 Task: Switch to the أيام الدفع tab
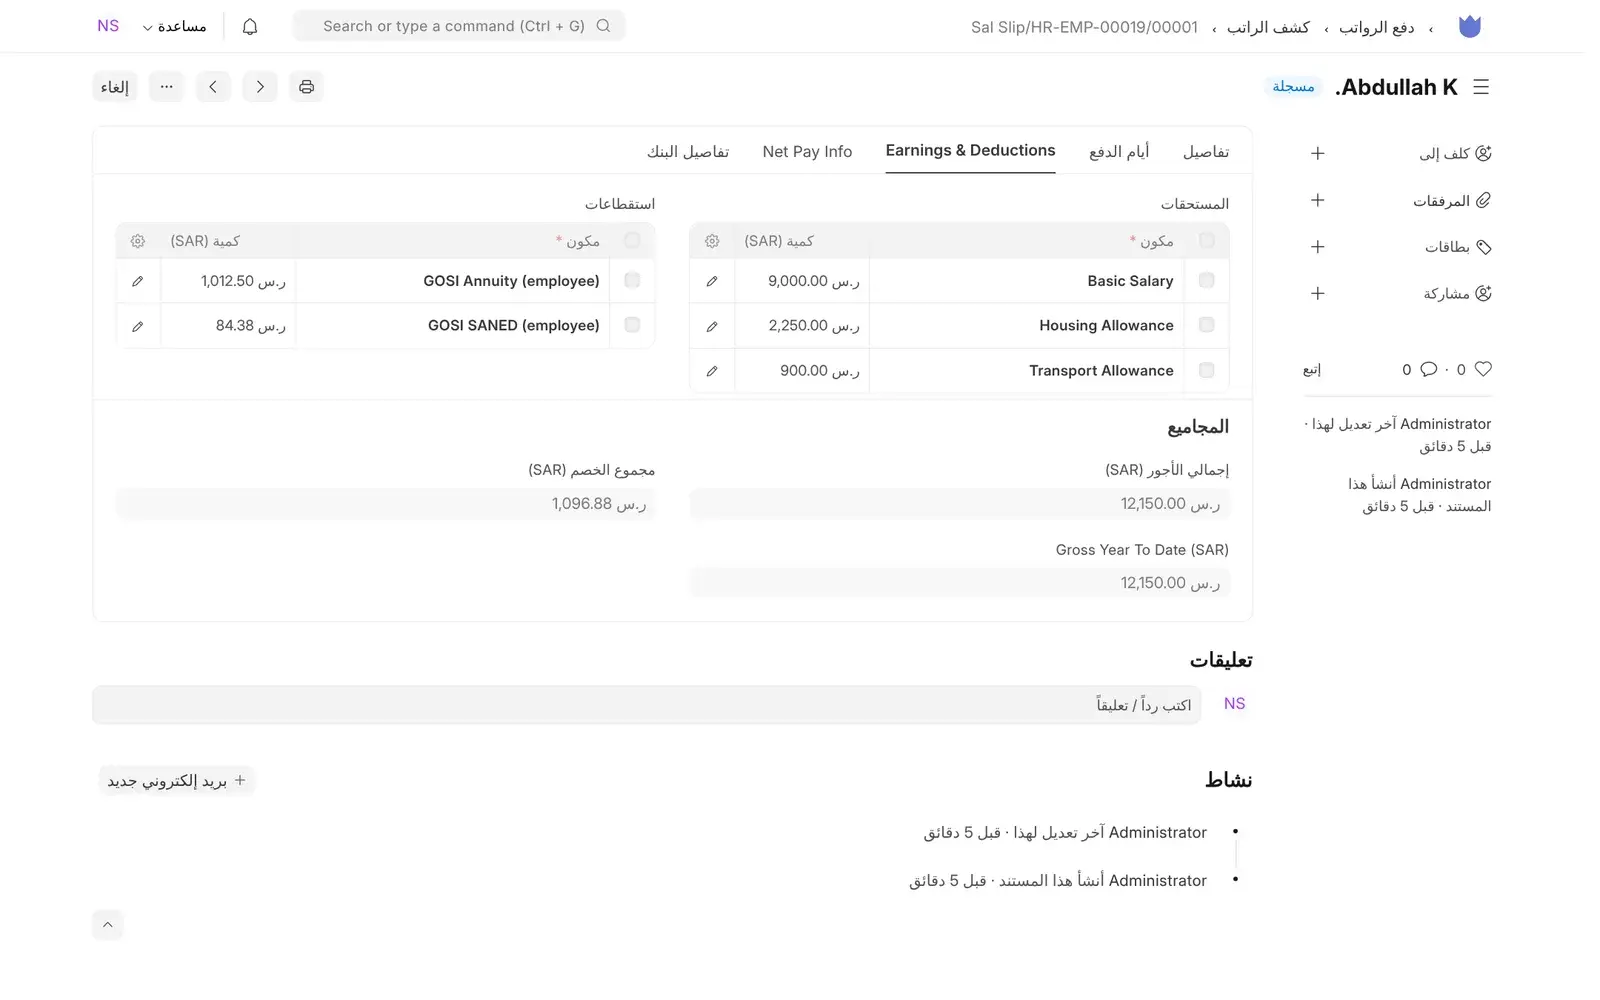pyautogui.click(x=1119, y=152)
